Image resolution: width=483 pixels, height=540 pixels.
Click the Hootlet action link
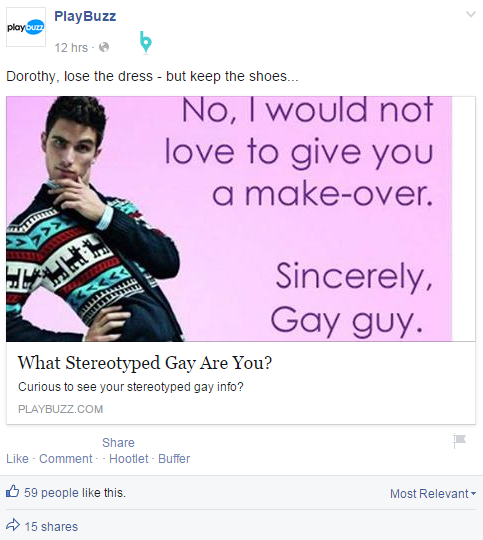coord(129,459)
